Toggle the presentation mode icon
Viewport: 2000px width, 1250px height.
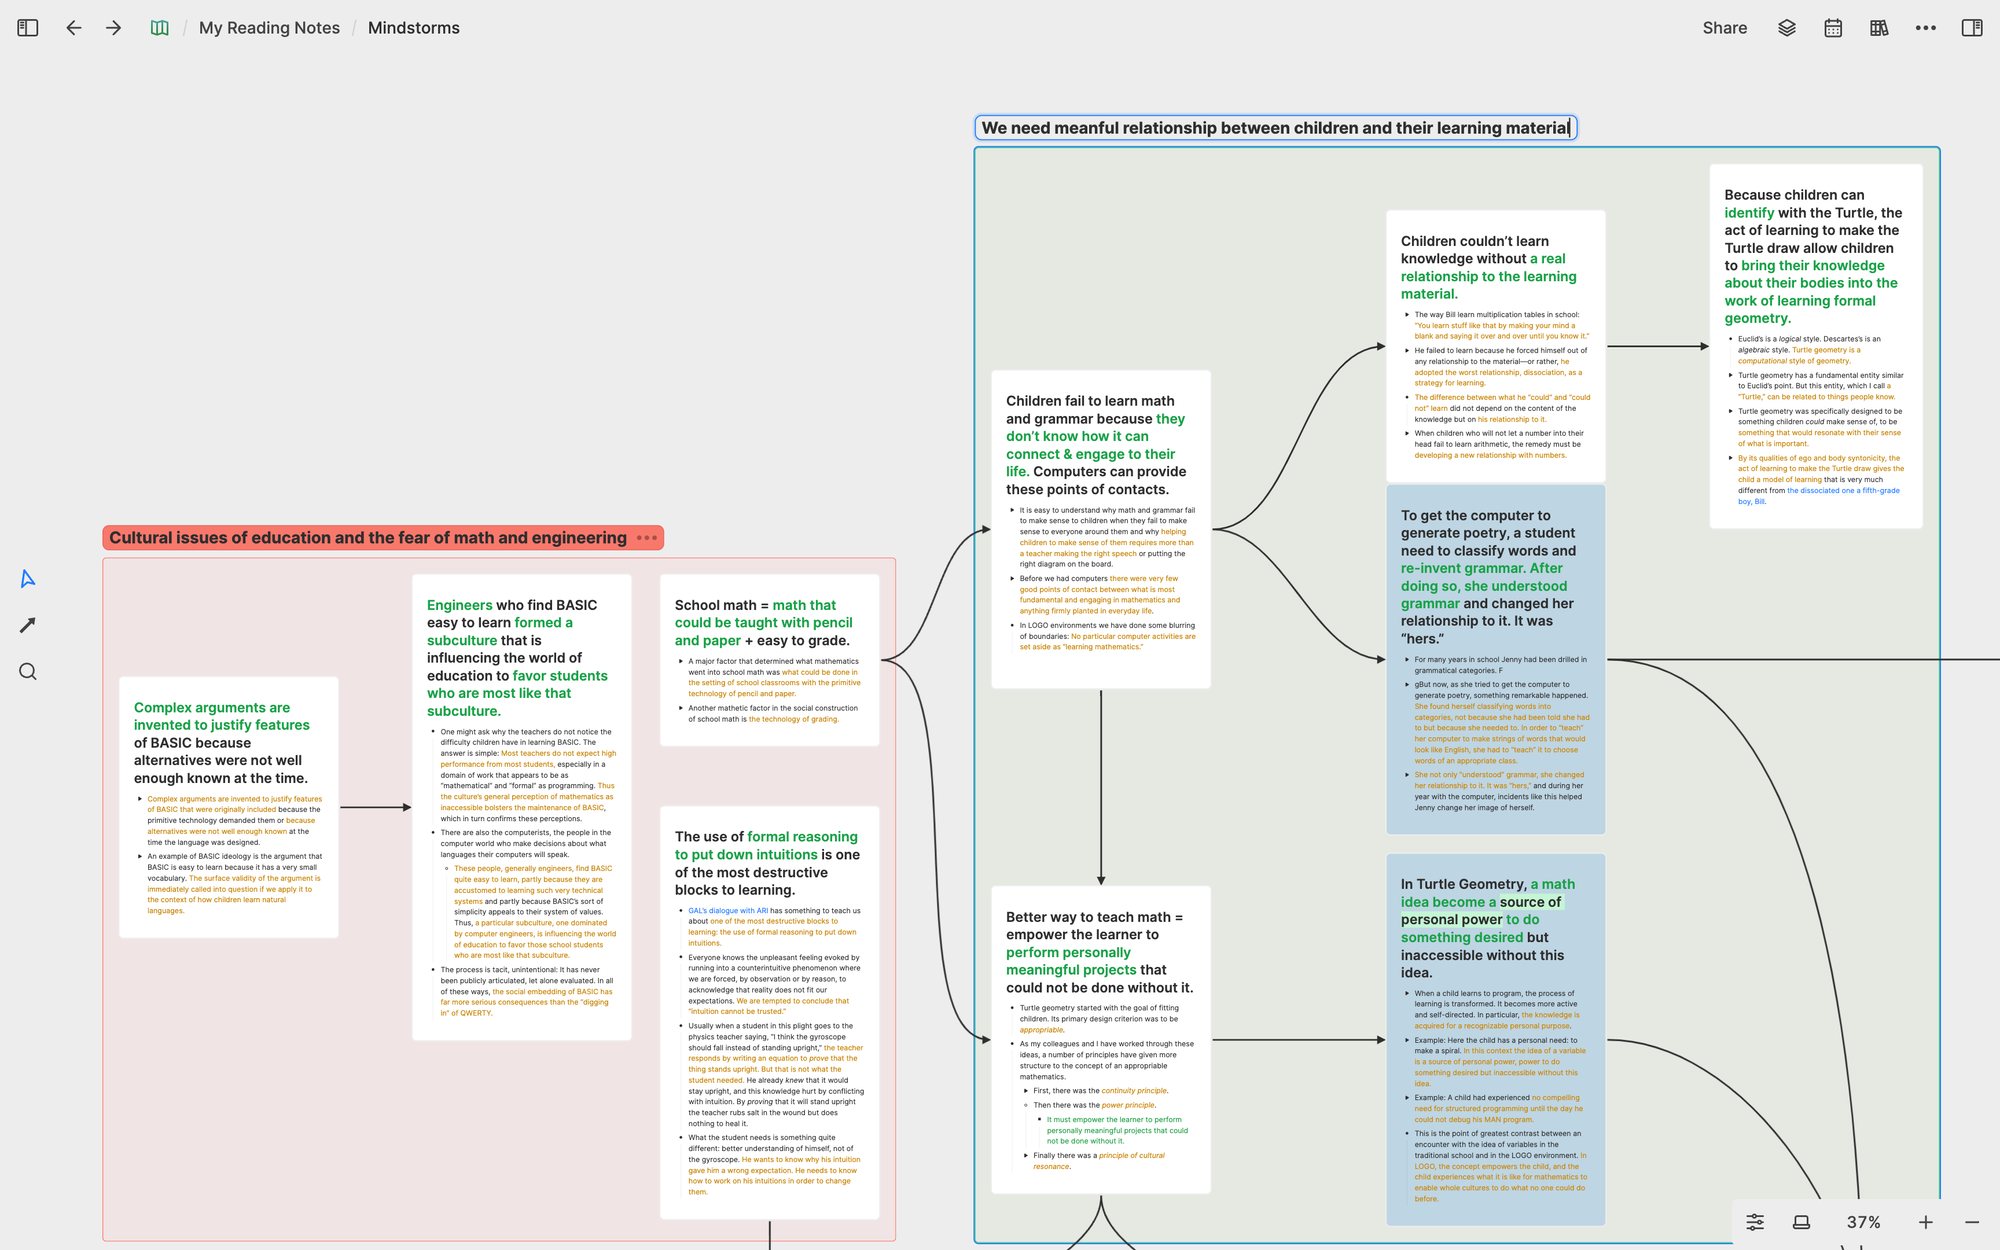pos(1801,1222)
